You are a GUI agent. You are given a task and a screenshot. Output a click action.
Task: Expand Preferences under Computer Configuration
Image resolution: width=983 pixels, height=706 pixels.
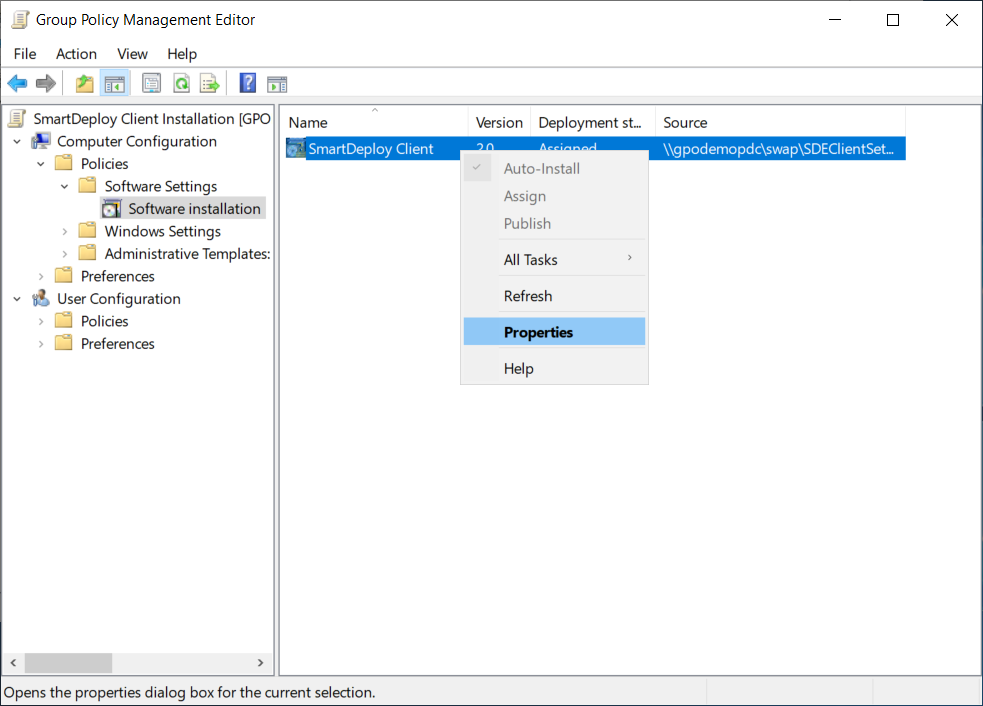click(x=41, y=277)
